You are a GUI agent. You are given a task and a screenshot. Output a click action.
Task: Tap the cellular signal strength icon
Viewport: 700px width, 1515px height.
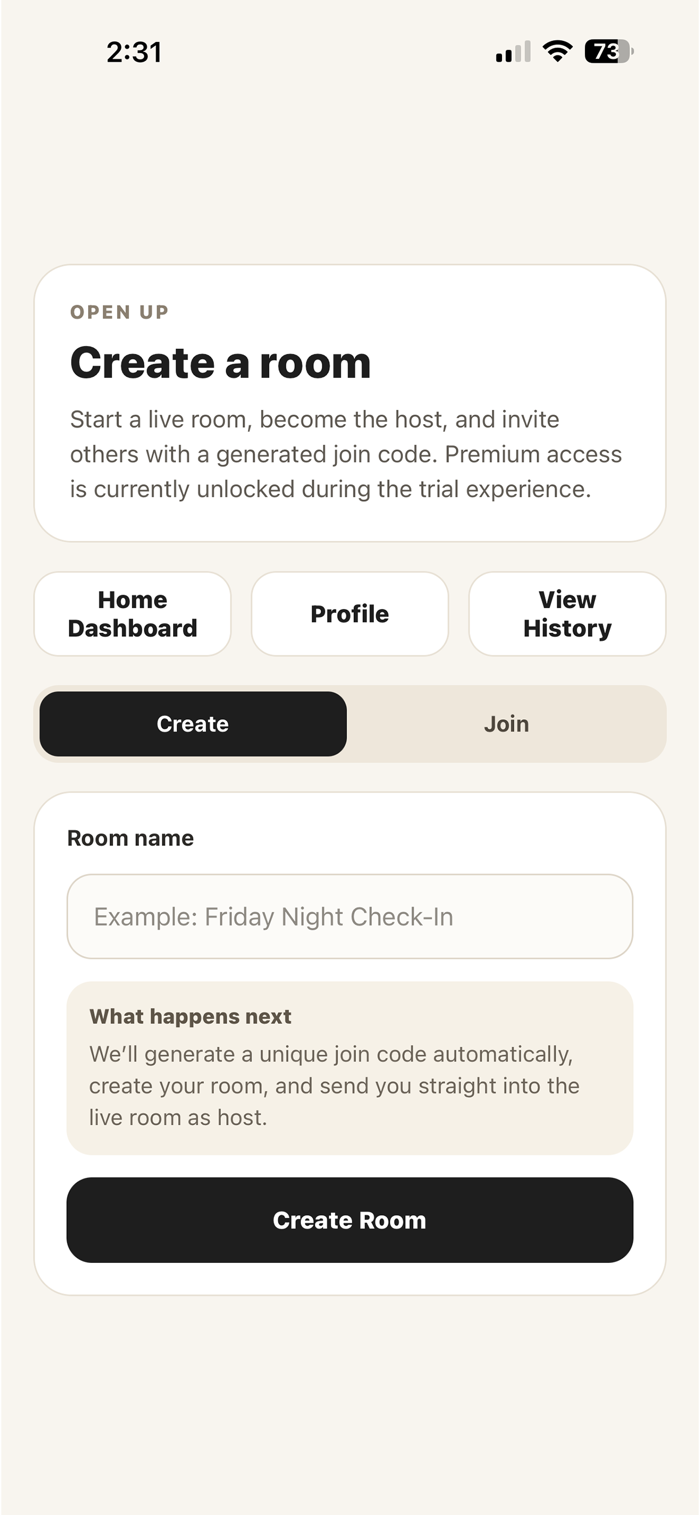513,52
